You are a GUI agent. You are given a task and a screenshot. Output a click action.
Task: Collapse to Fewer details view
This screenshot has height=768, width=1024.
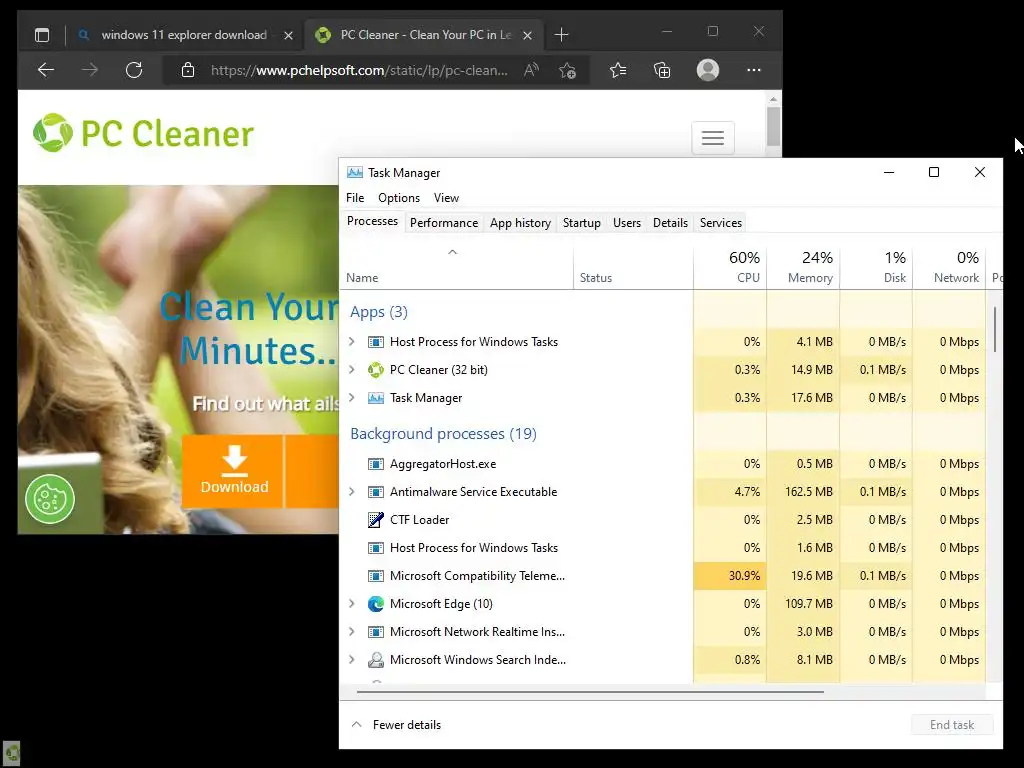point(396,725)
